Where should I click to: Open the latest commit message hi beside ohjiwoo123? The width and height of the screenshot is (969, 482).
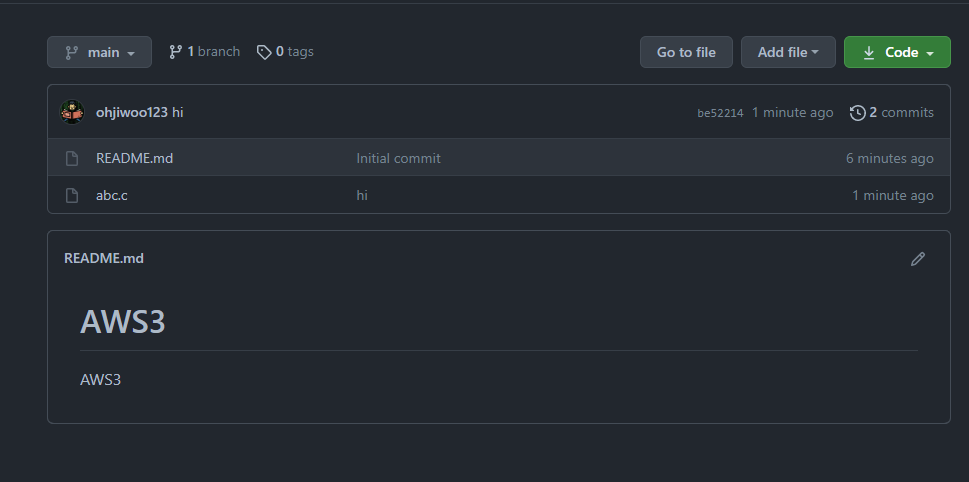click(x=178, y=112)
